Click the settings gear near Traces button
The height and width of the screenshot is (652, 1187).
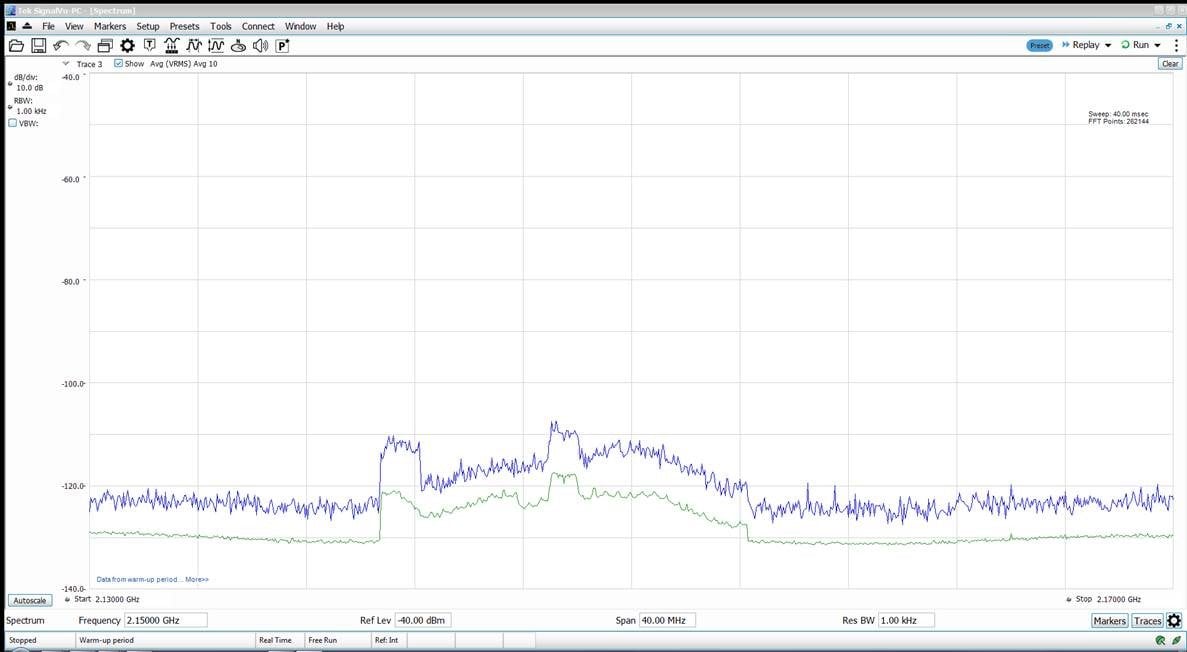1174,620
